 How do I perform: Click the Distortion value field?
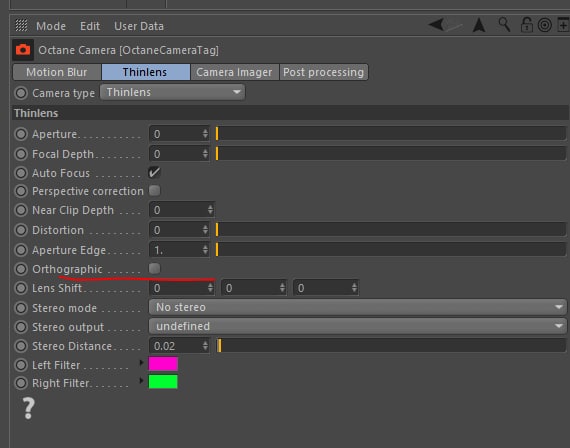coord(179,230)
